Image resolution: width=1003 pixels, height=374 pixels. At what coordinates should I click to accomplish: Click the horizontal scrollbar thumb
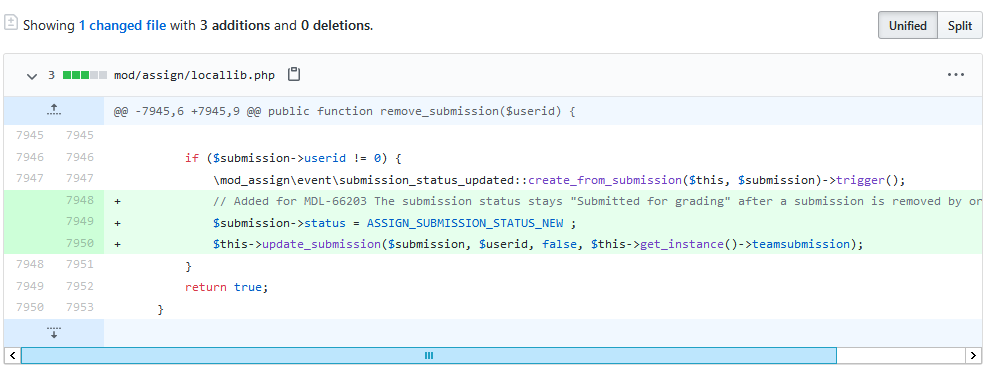[x=429, y=355]
